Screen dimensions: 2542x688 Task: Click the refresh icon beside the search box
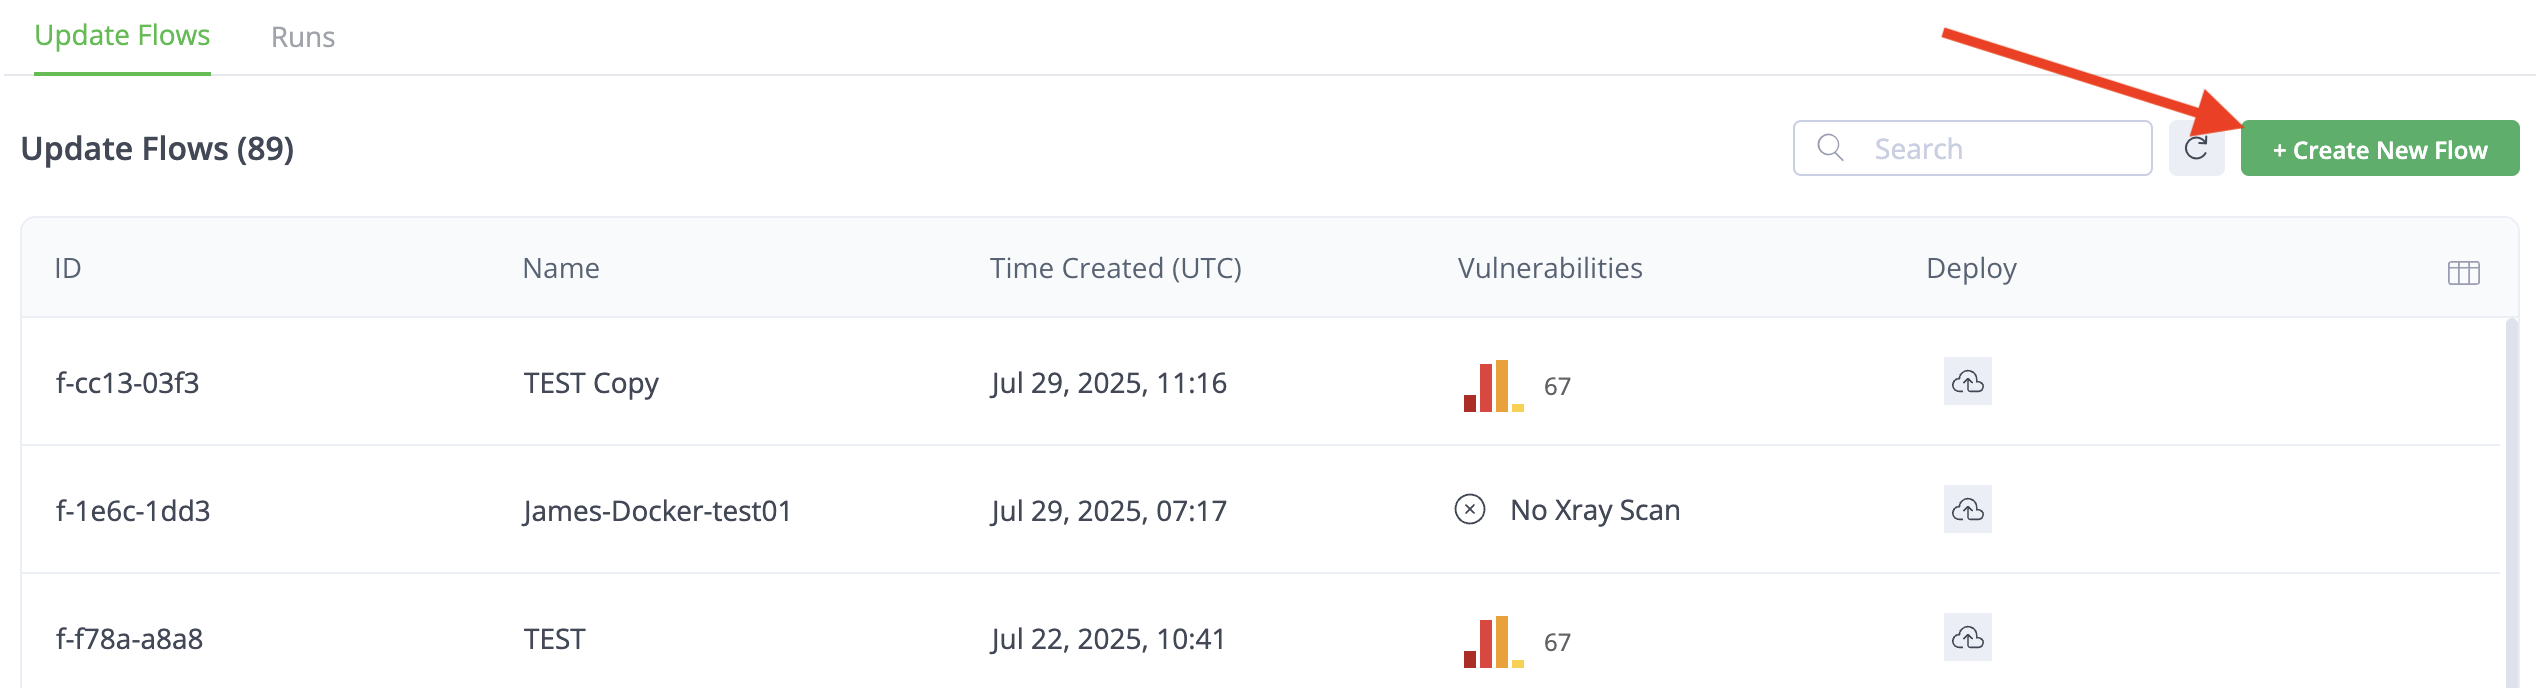click(2196, 149)
